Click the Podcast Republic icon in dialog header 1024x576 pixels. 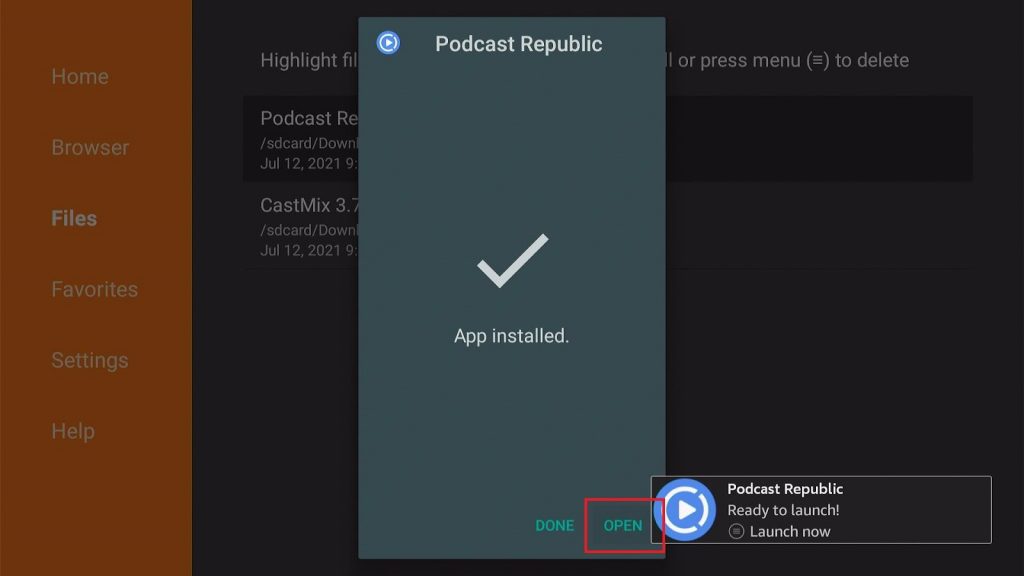388,43
